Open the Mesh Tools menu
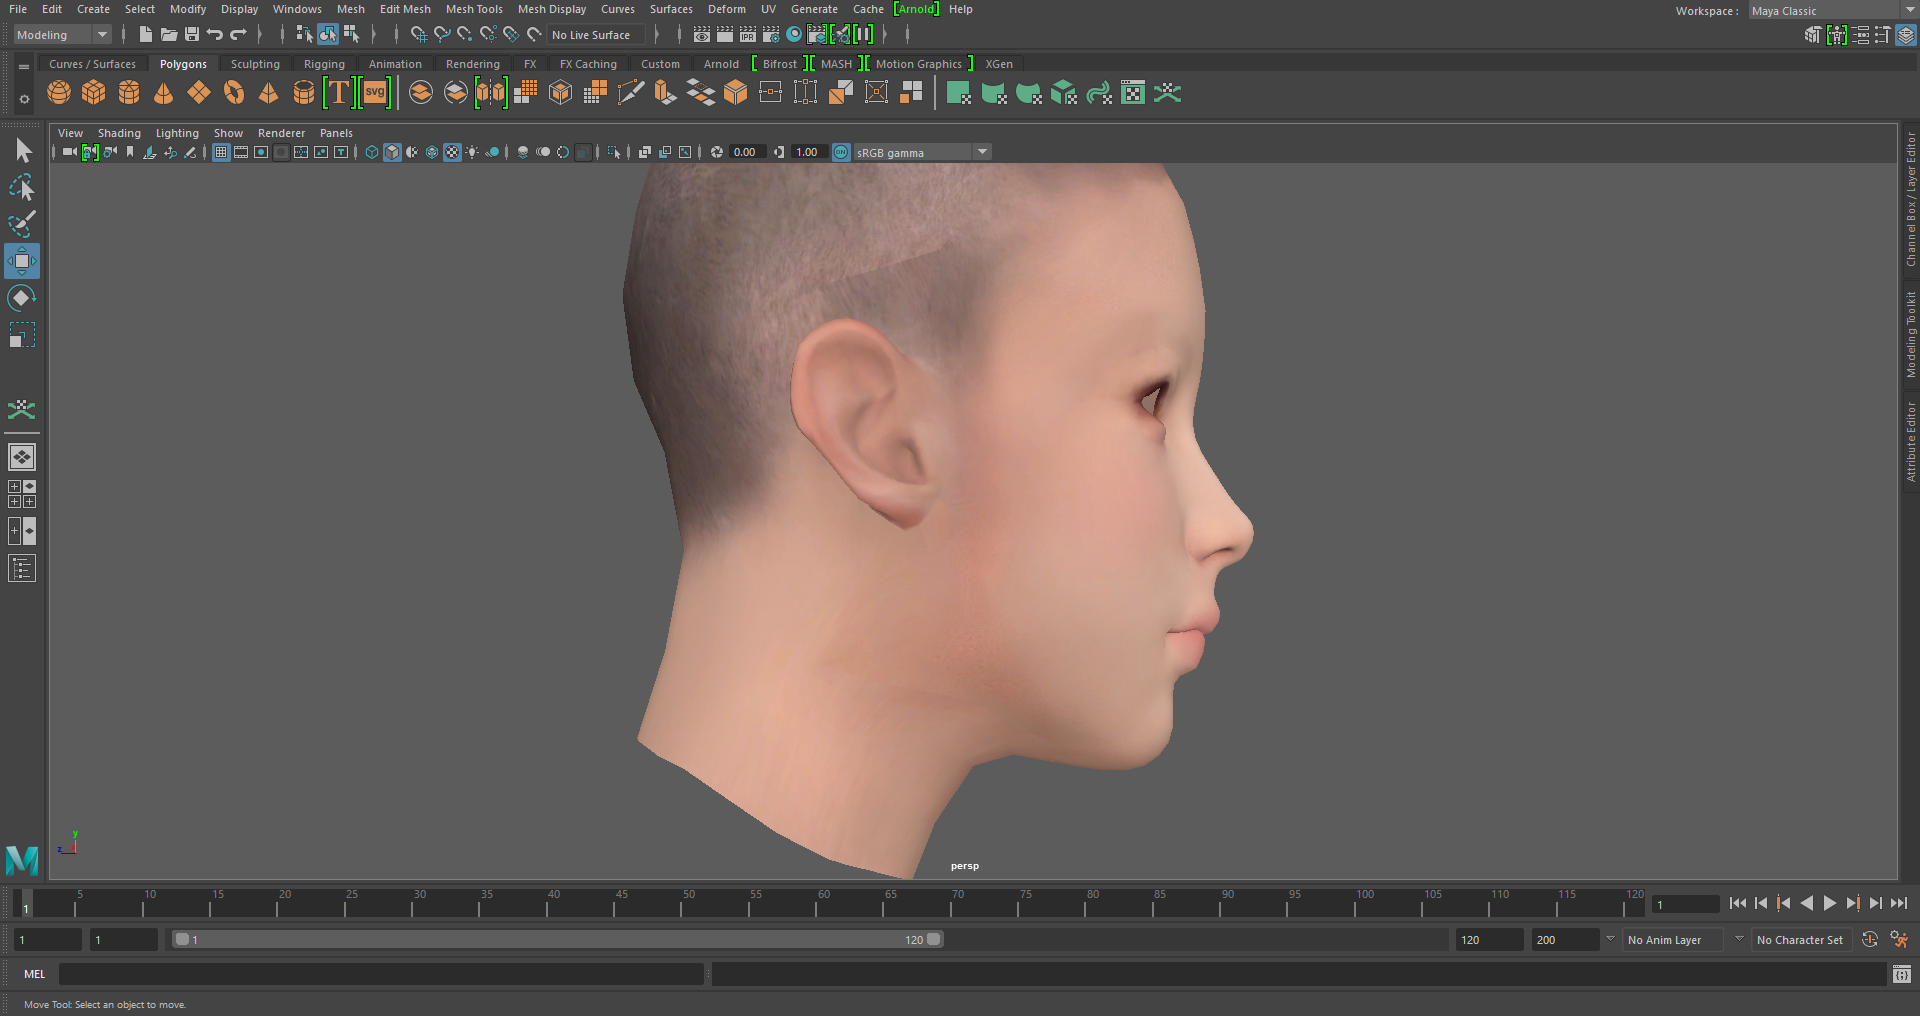Image resolution: width=1920 pixels, height=1016 pixels. click(x=474, y=9)
